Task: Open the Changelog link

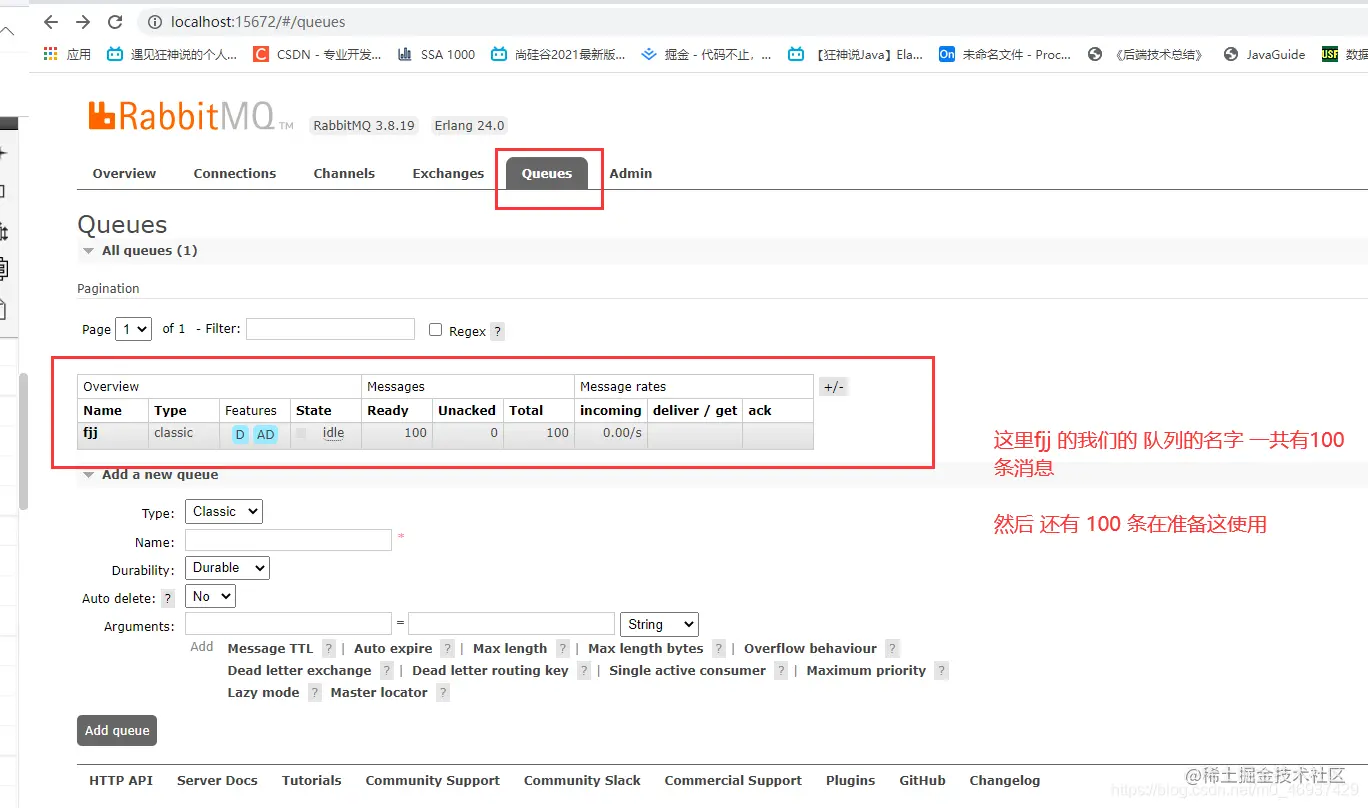Action: pyautogui.click(x=1005, y=781)
